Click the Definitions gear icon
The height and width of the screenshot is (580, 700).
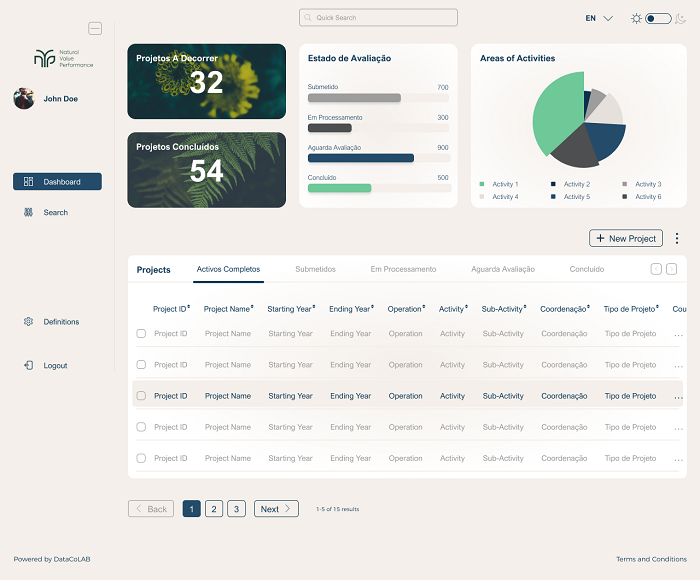pos(29,322)
